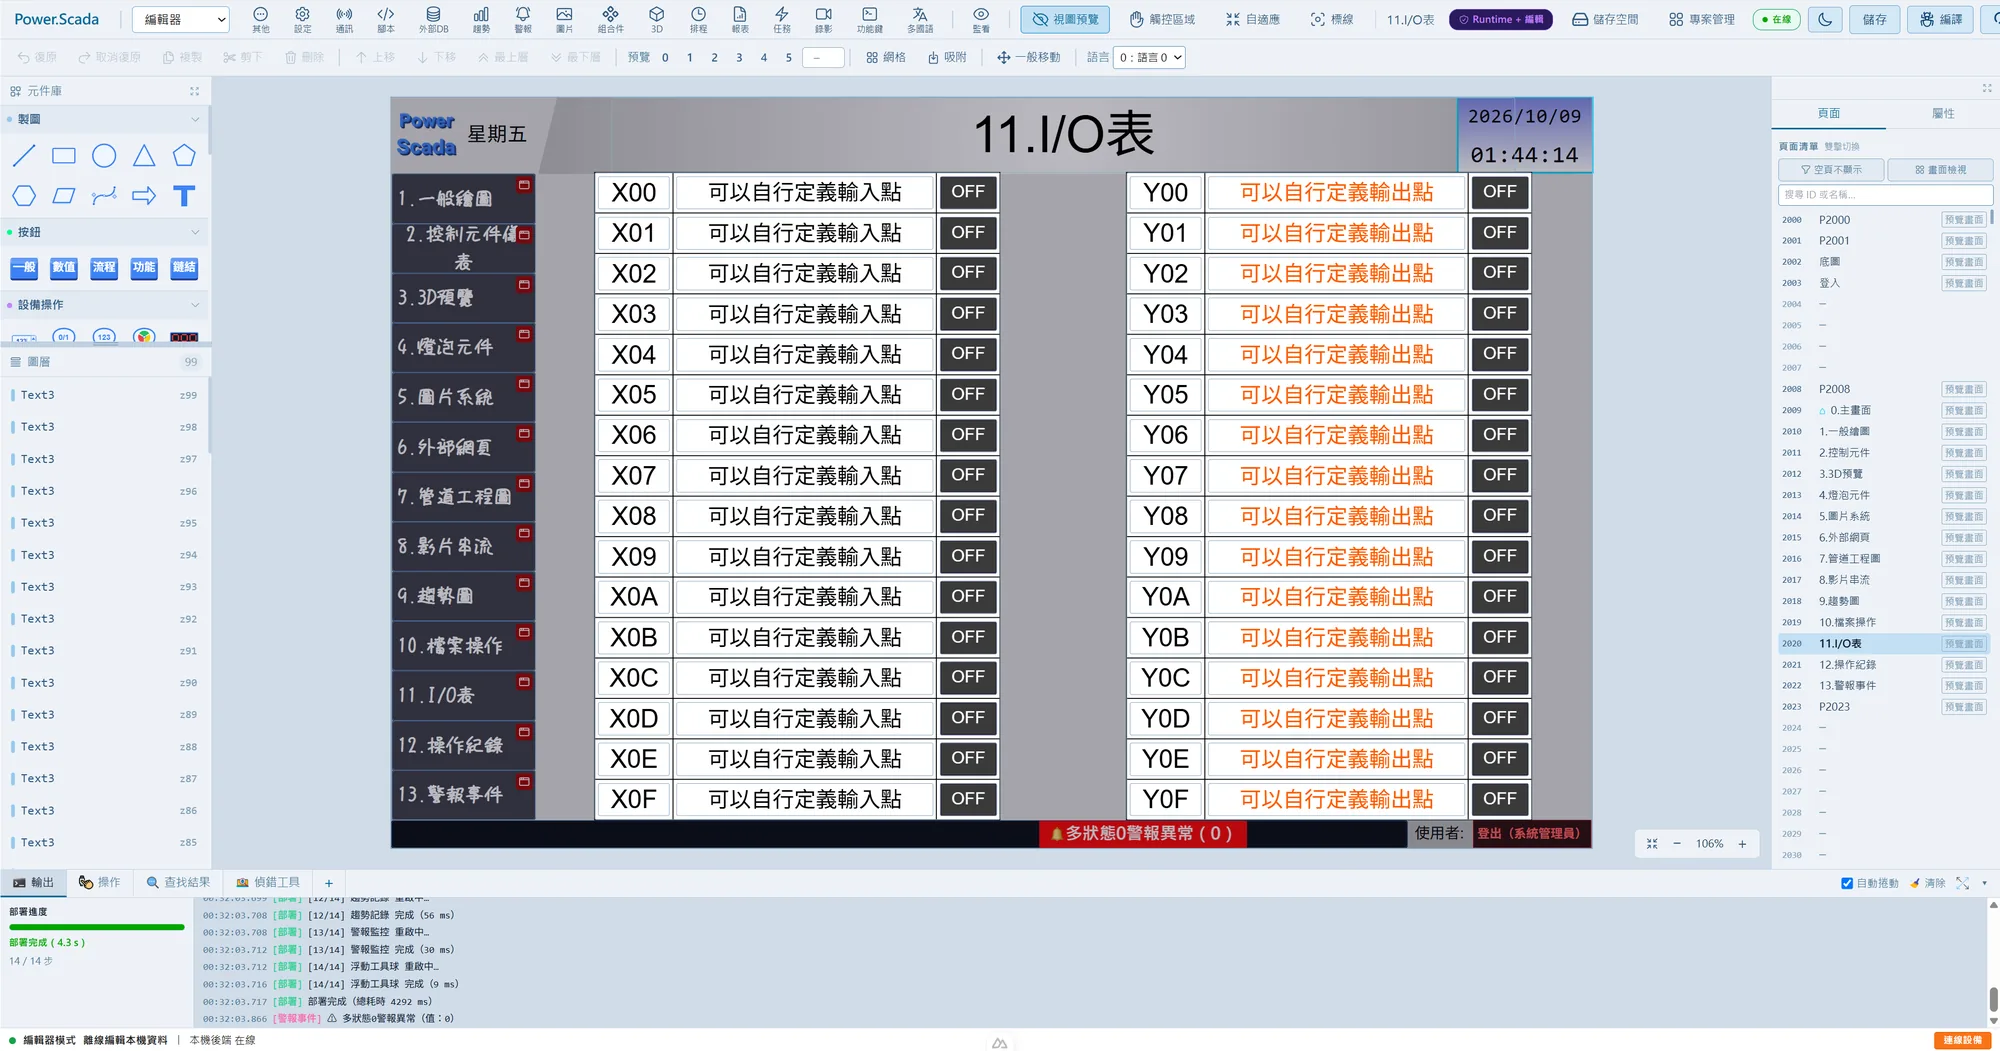Click the 編譯 compile button
Screen dimensions: 2000x1051
point(1941,19)
